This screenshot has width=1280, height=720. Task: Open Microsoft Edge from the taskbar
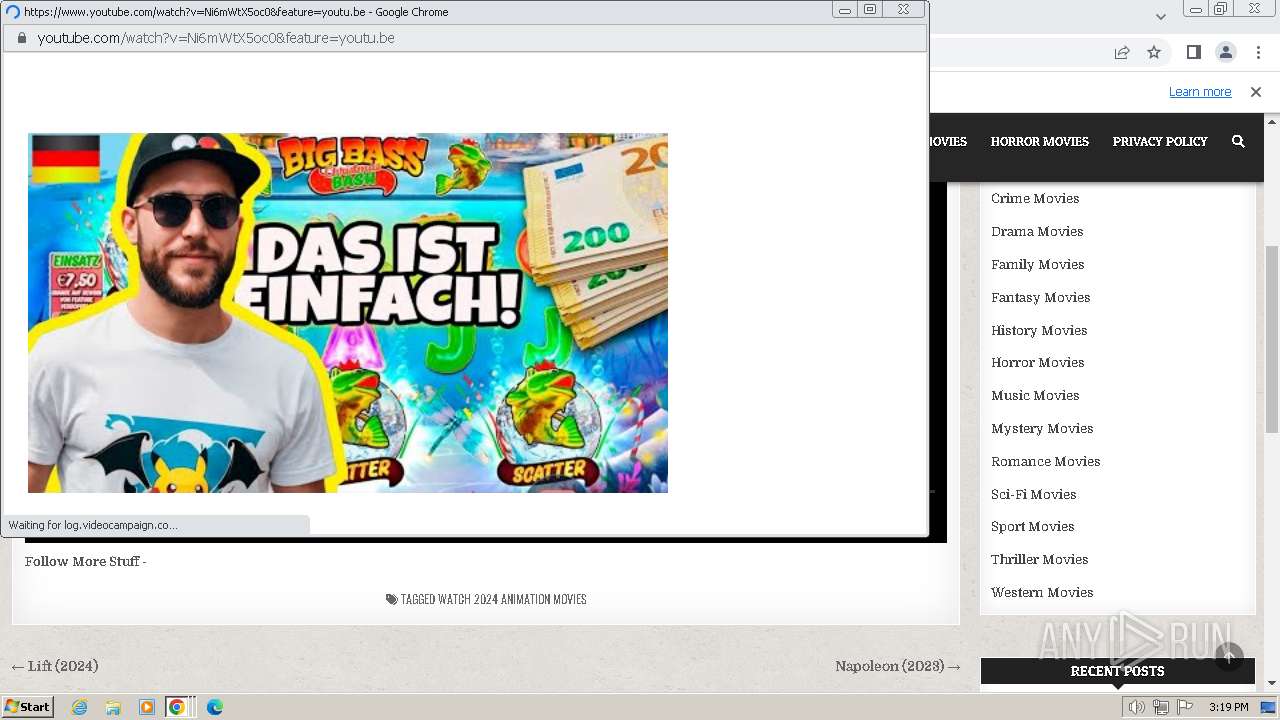click(x=214, y=707)
